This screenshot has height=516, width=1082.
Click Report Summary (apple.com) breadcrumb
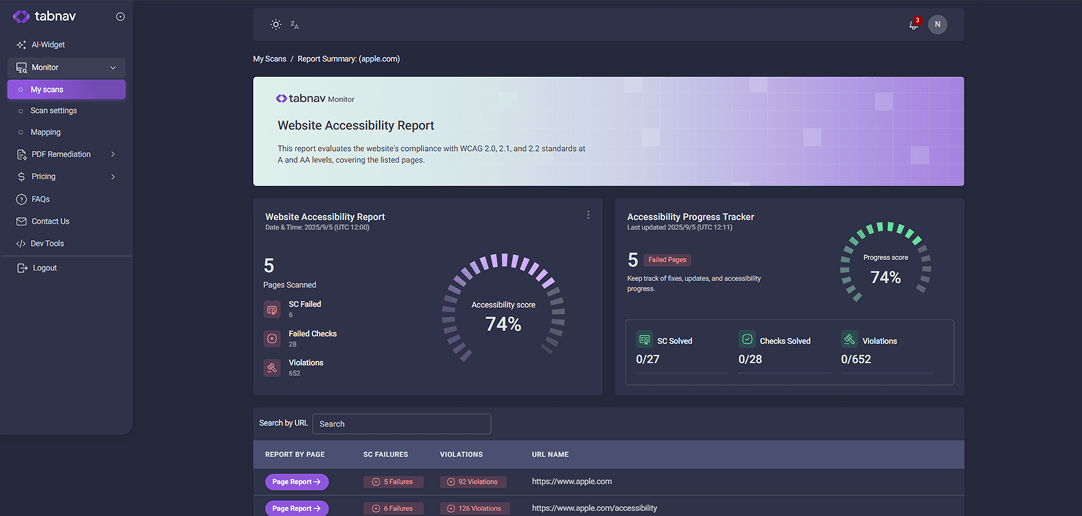click(348, 59)
